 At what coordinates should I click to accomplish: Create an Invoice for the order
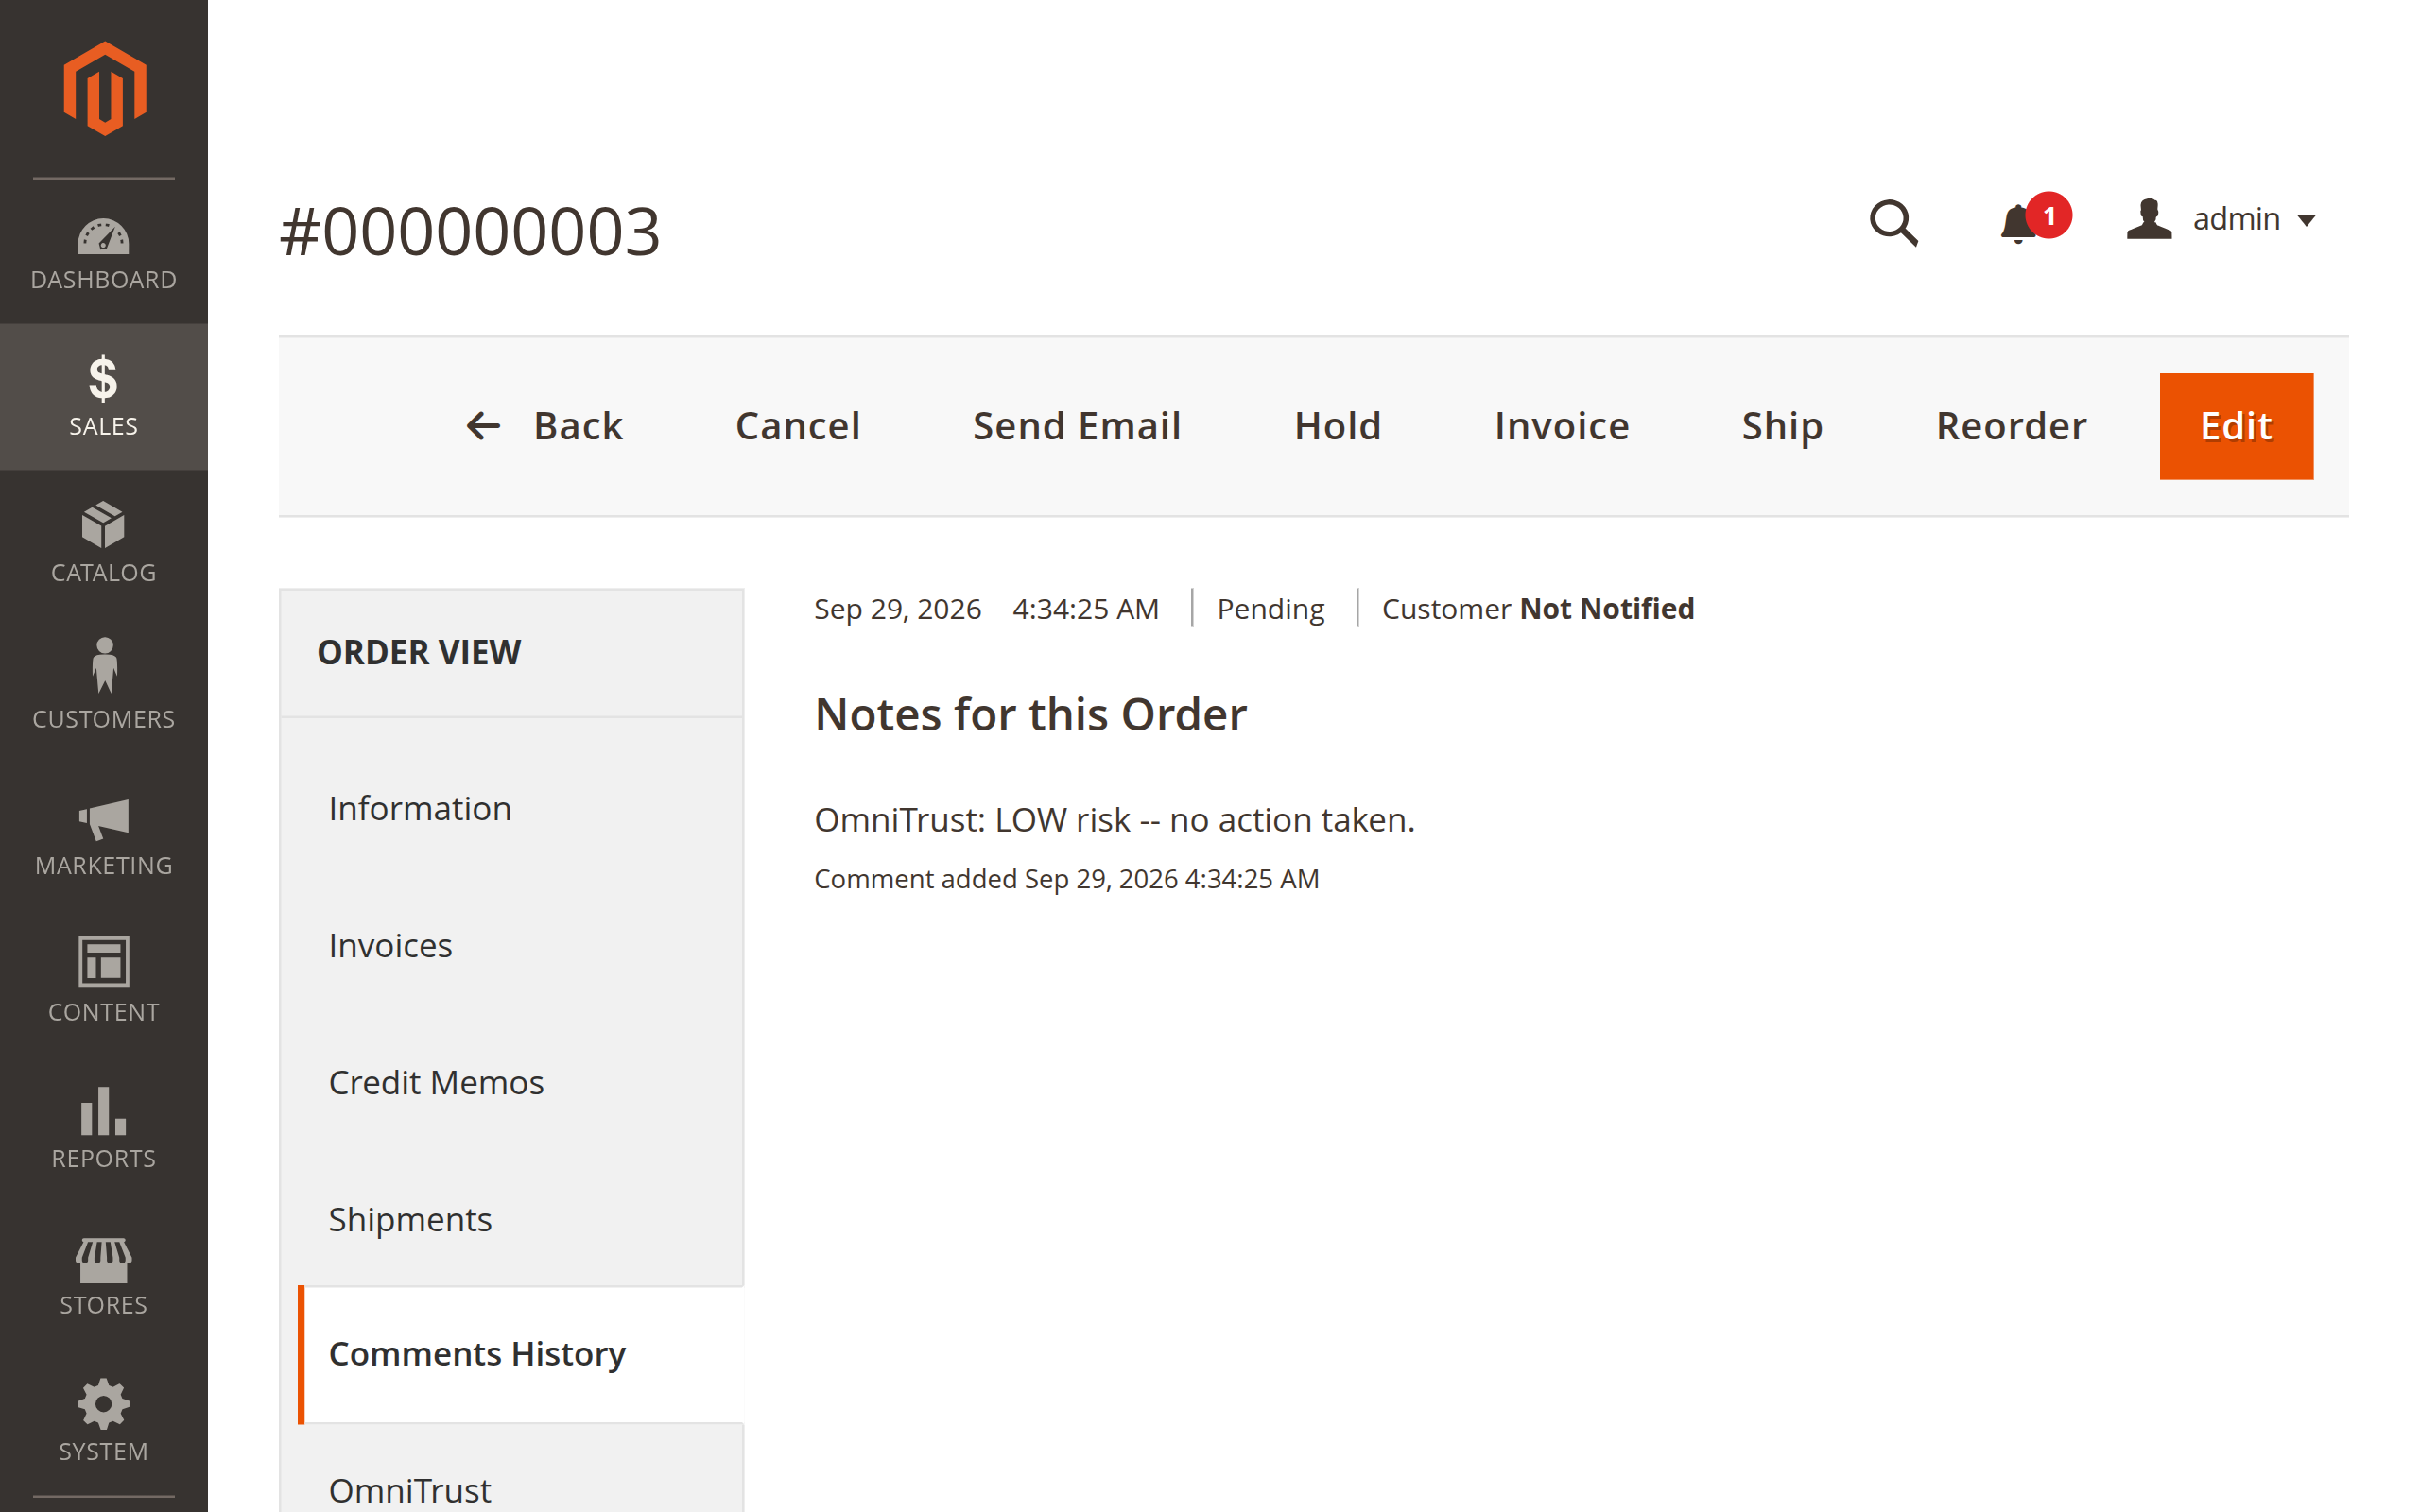click(1561, 426)
